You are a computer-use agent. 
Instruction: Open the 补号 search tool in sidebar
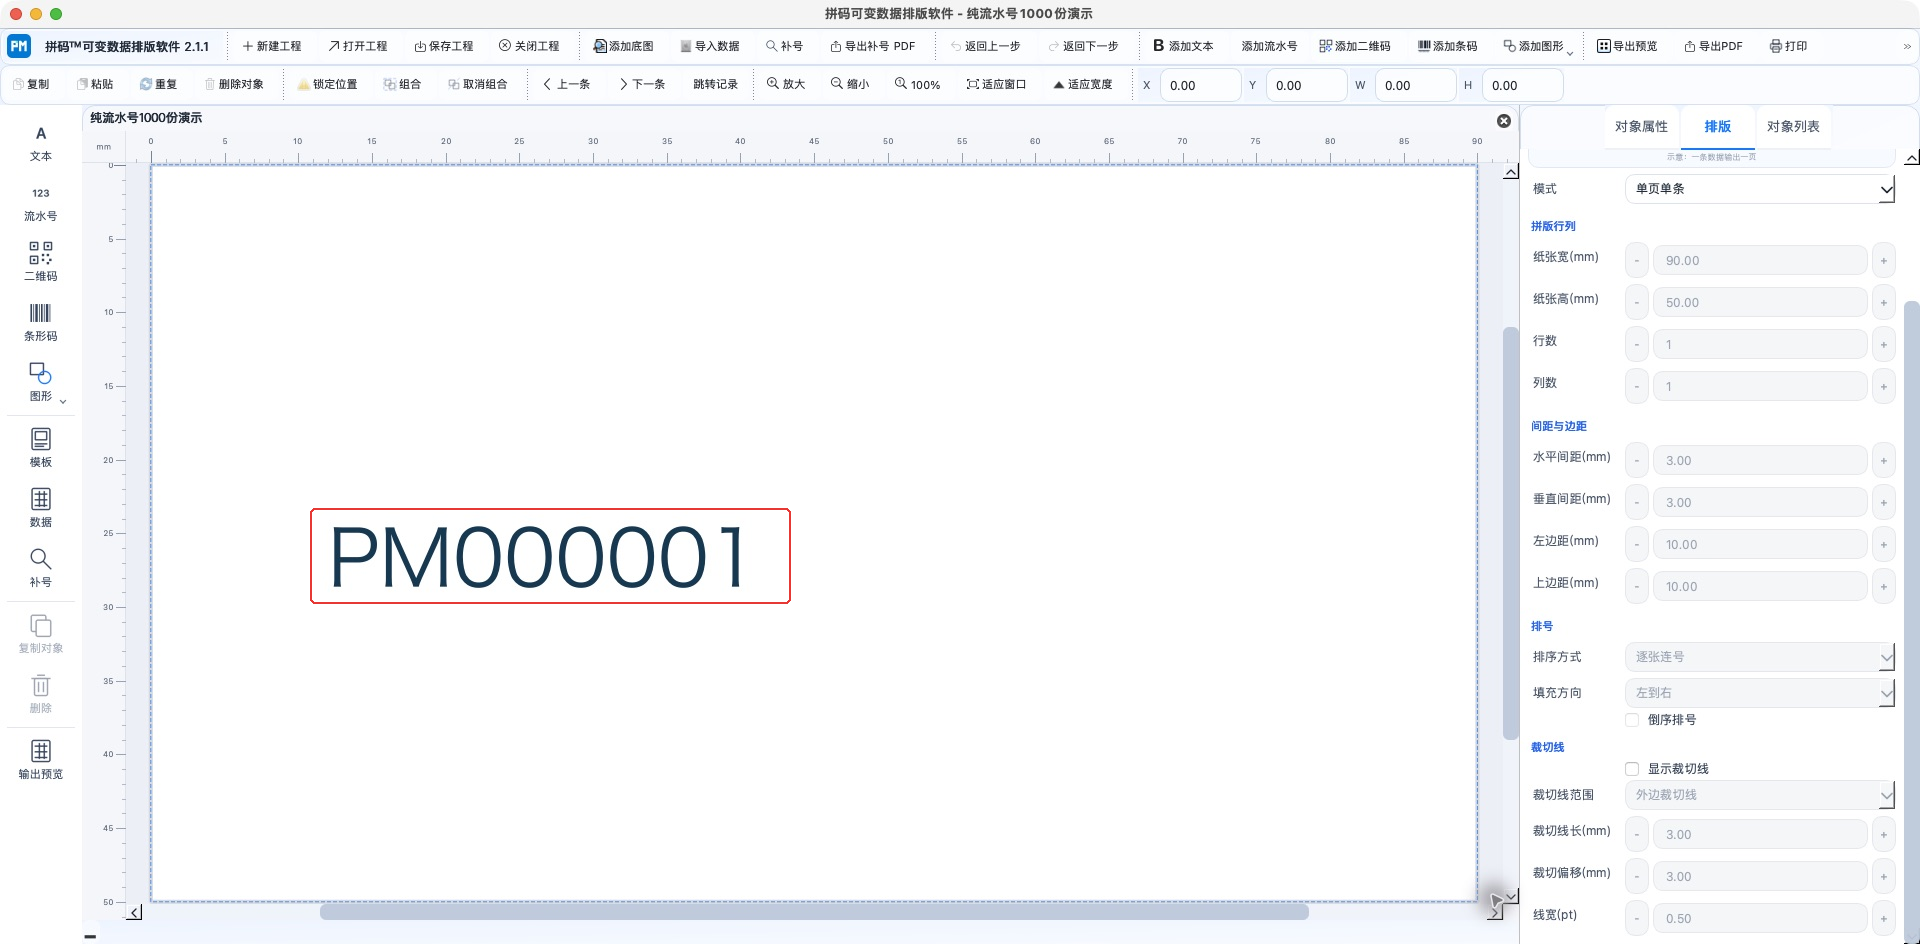[41, 567]
